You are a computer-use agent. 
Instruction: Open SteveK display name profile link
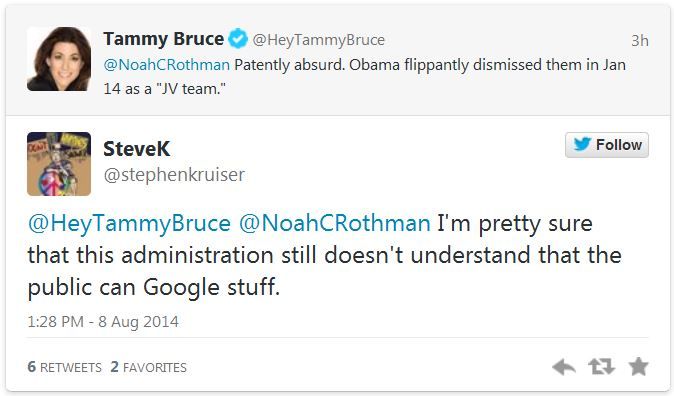point(137,149)
